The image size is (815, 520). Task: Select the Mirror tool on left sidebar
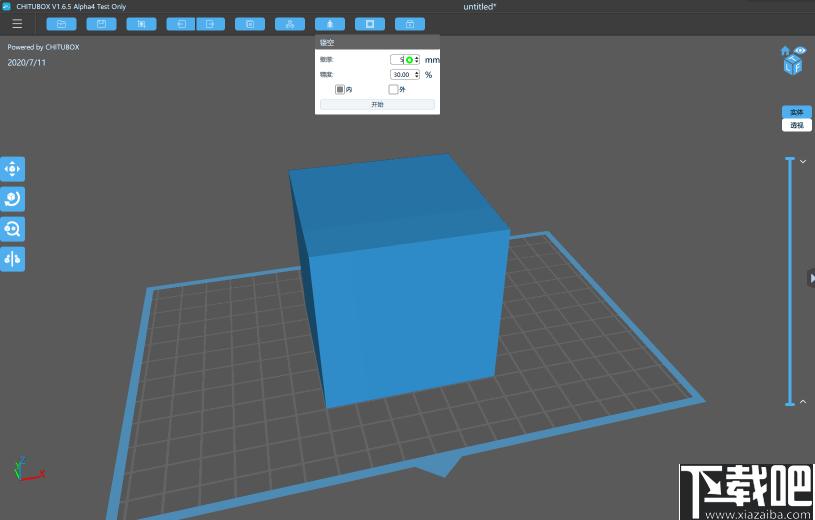point(12,259)
